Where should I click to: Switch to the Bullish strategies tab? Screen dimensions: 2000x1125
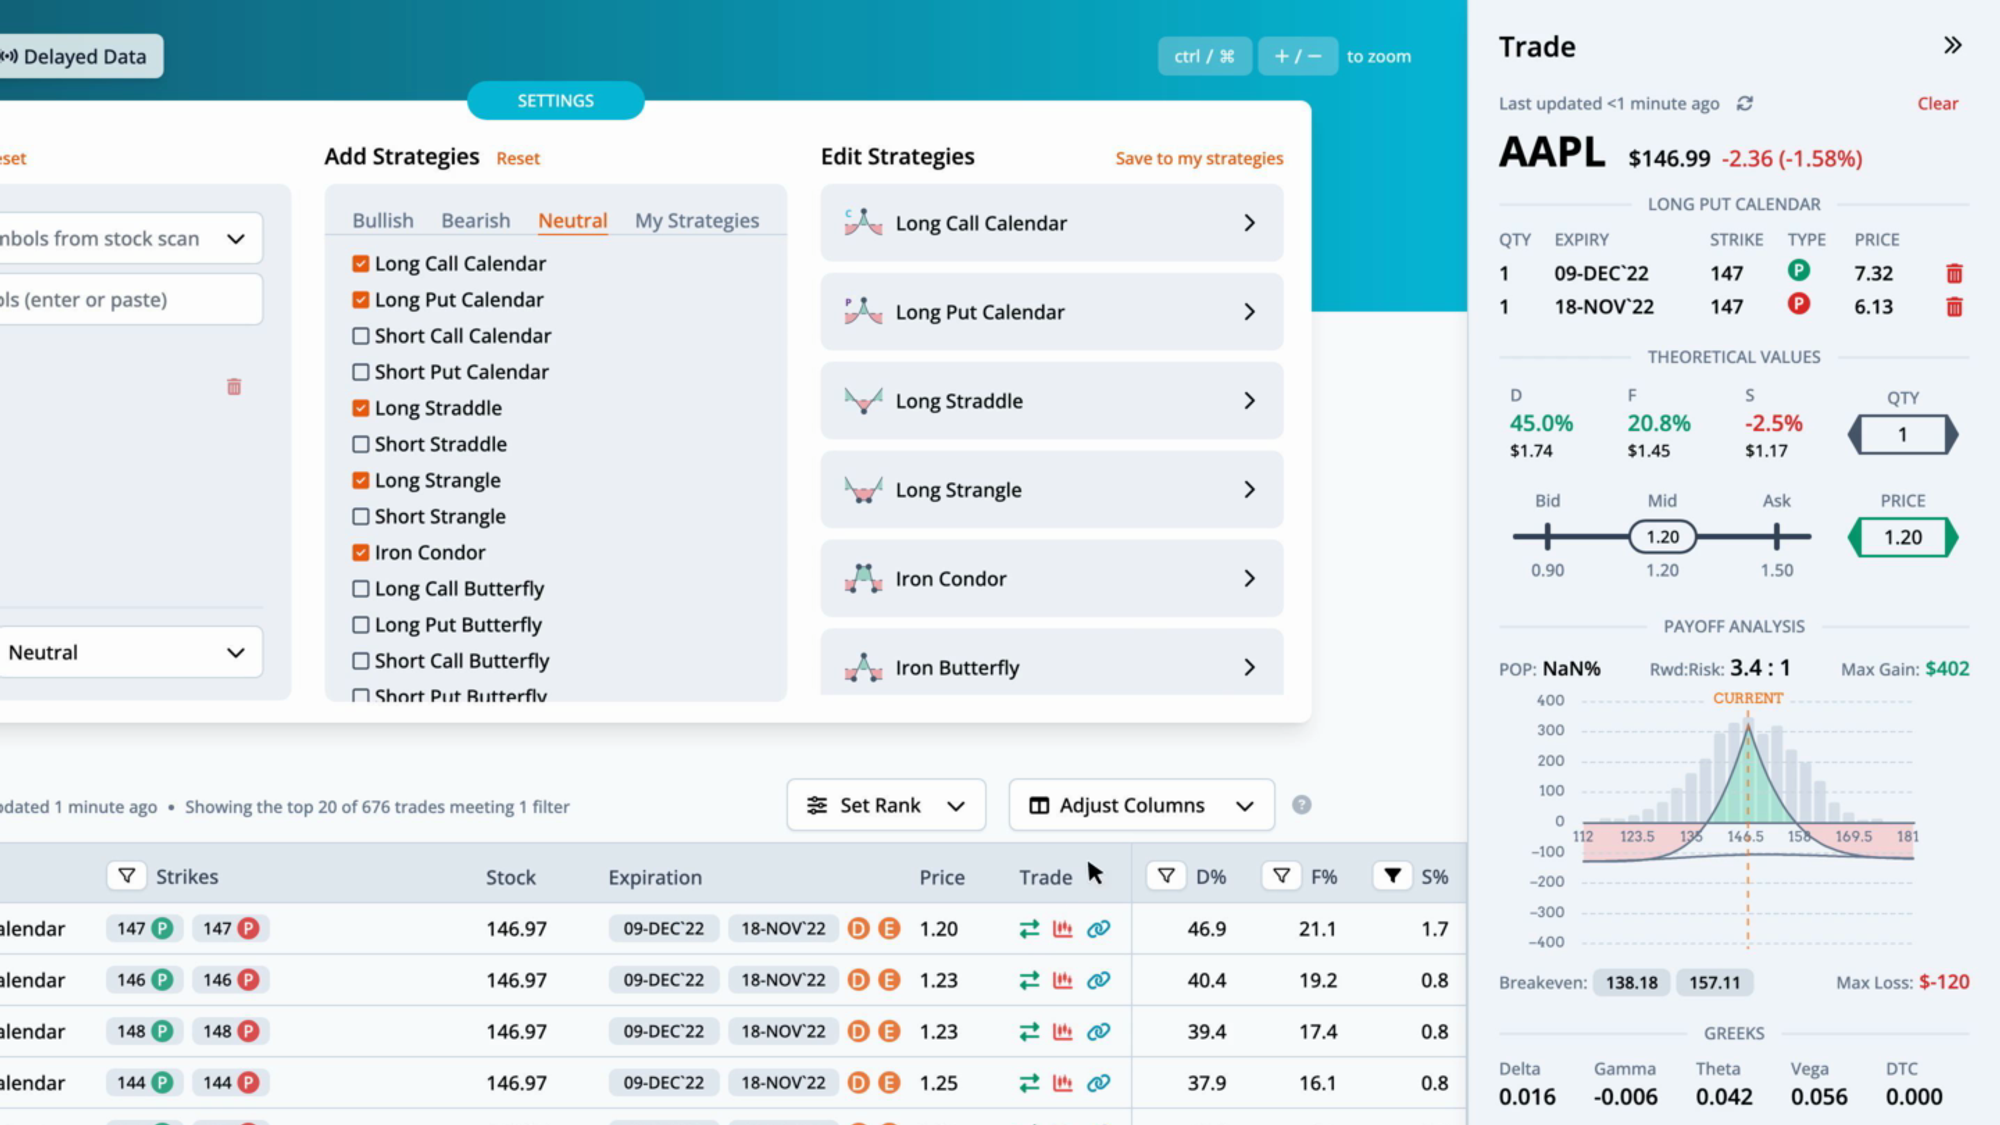pos(383,221)
